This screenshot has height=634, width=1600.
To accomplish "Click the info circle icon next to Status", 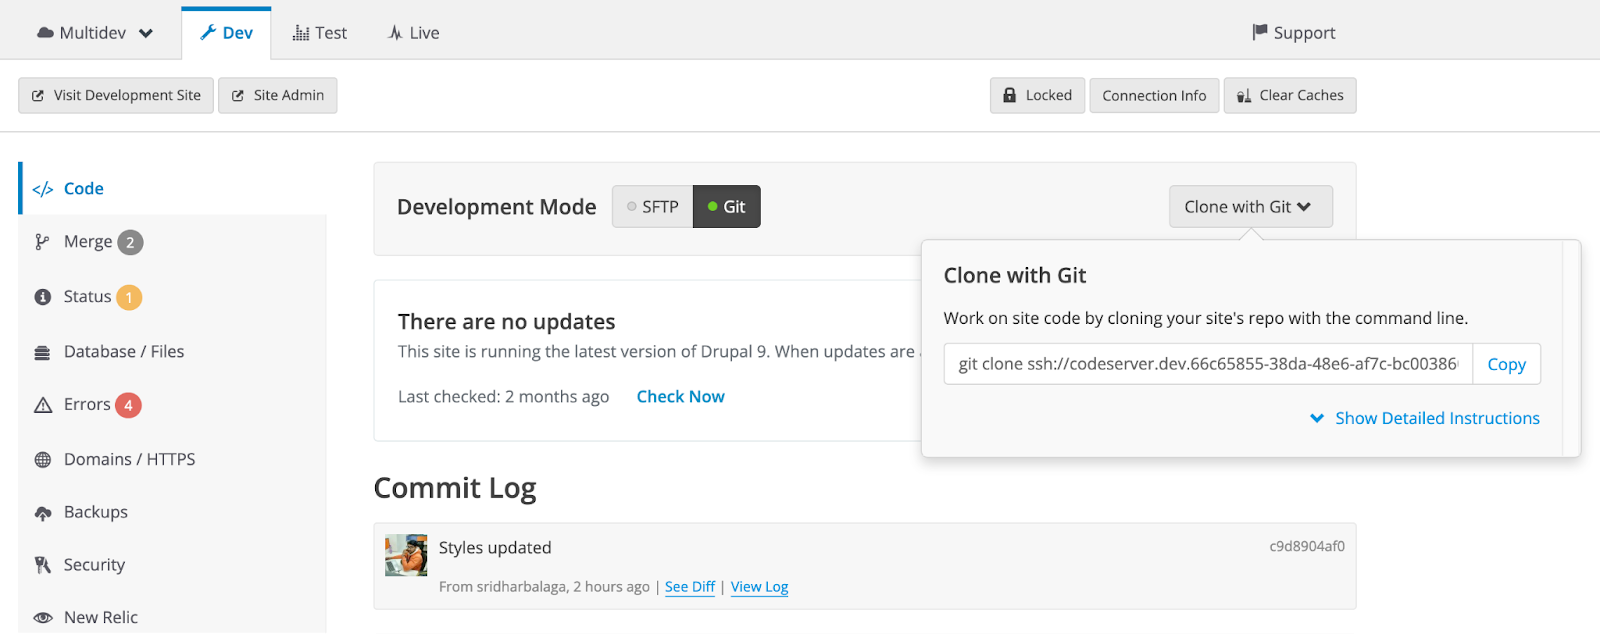I will (42, 297).
